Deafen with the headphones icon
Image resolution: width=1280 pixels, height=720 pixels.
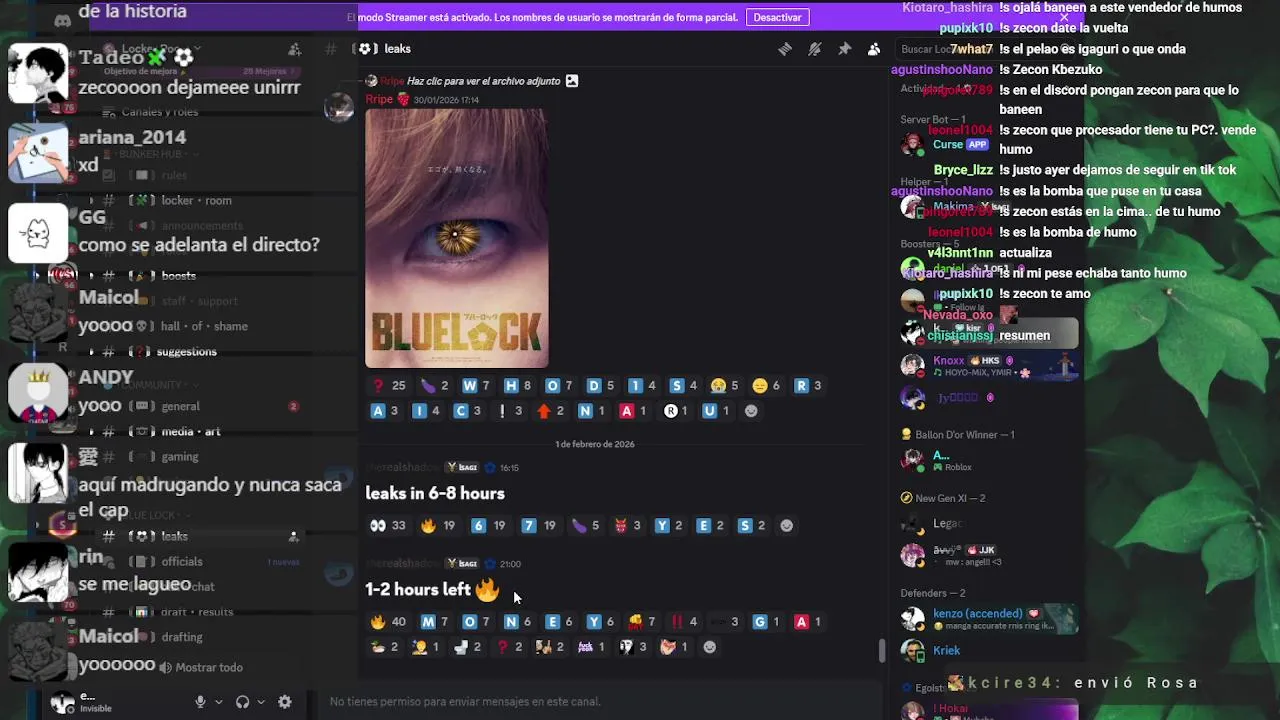click(242, 702)
